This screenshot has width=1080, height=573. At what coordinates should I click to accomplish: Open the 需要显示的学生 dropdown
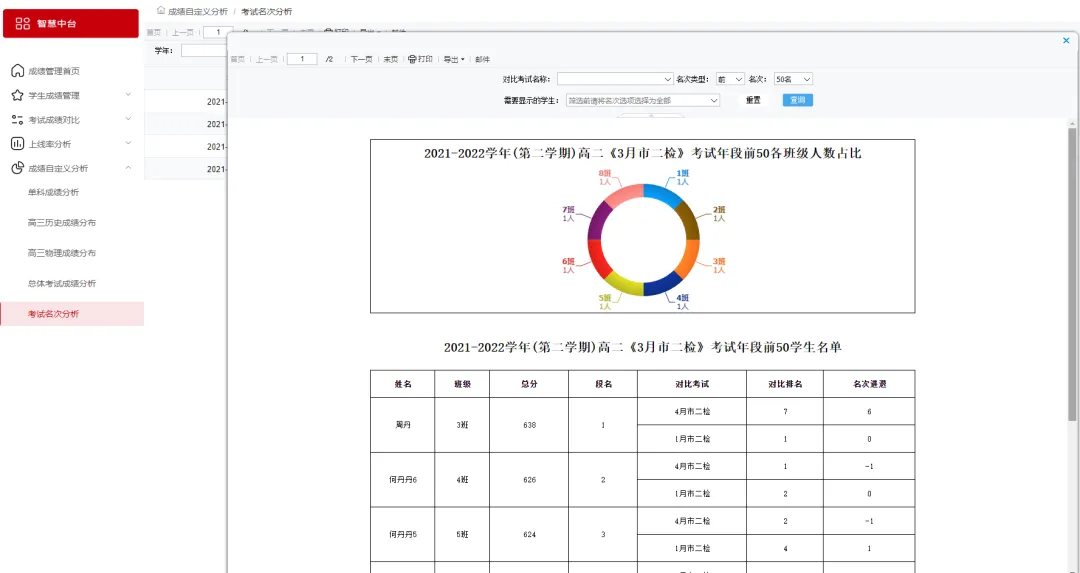[x=643, y=100]
